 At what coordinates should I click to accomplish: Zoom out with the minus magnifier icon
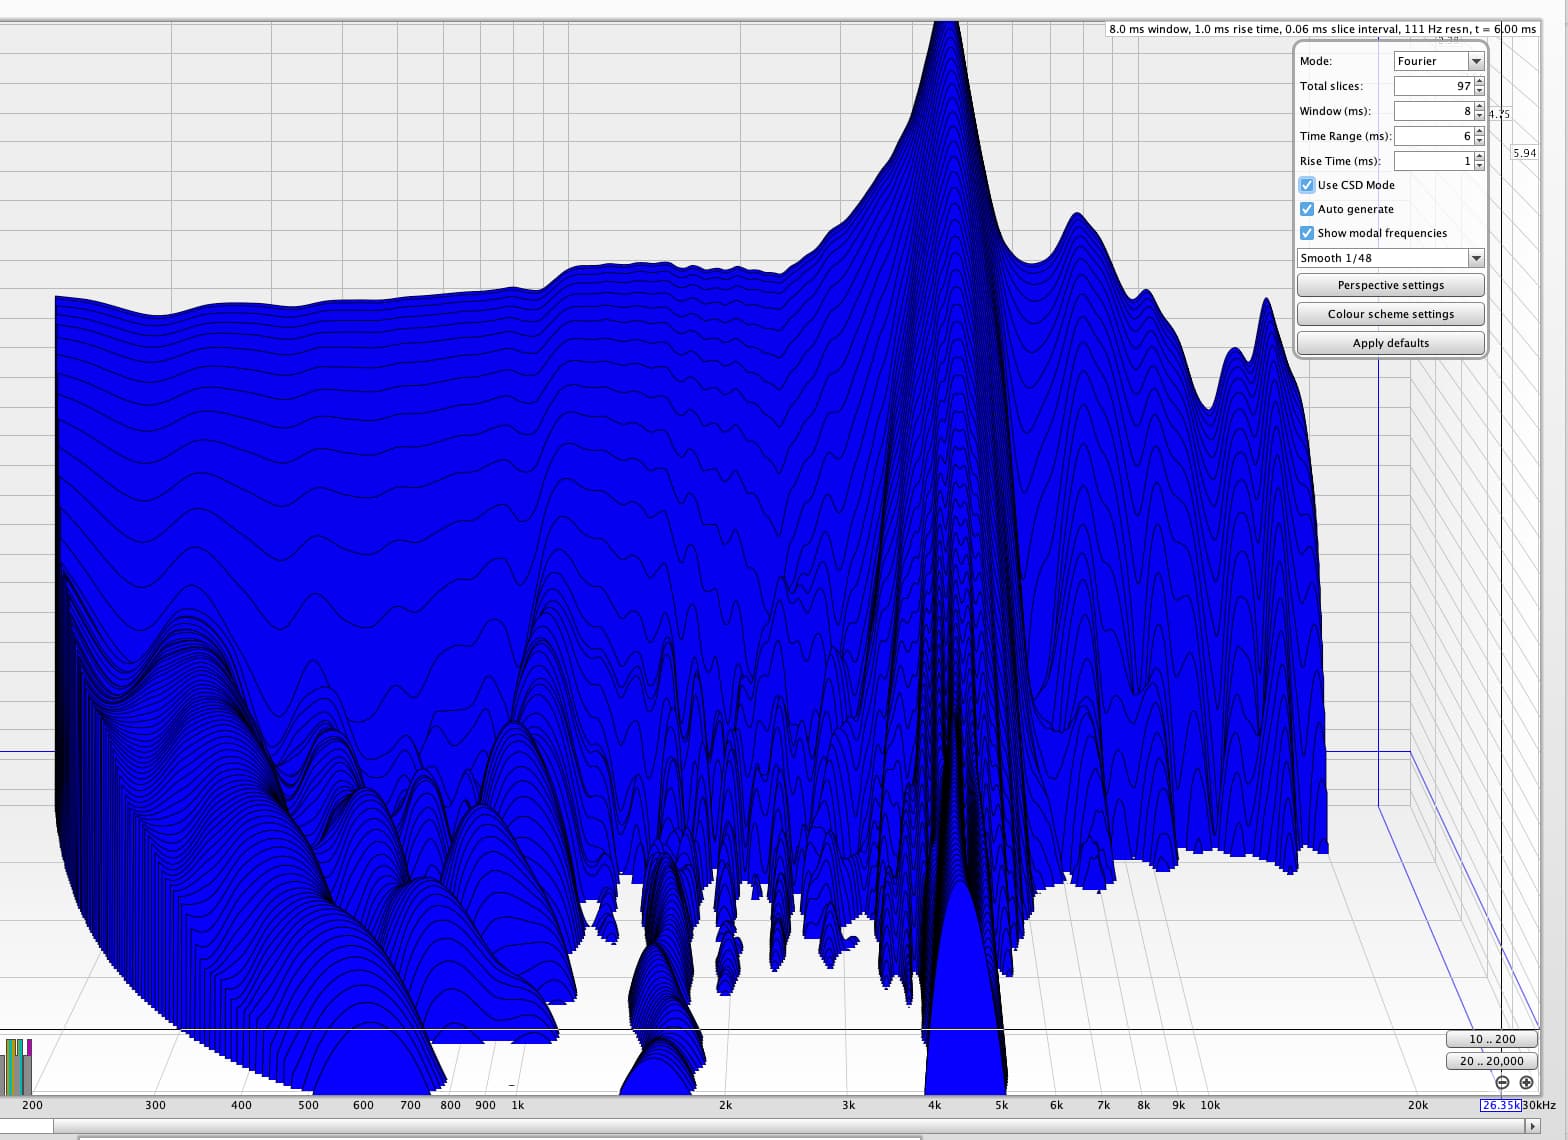click(1502, 1082)
